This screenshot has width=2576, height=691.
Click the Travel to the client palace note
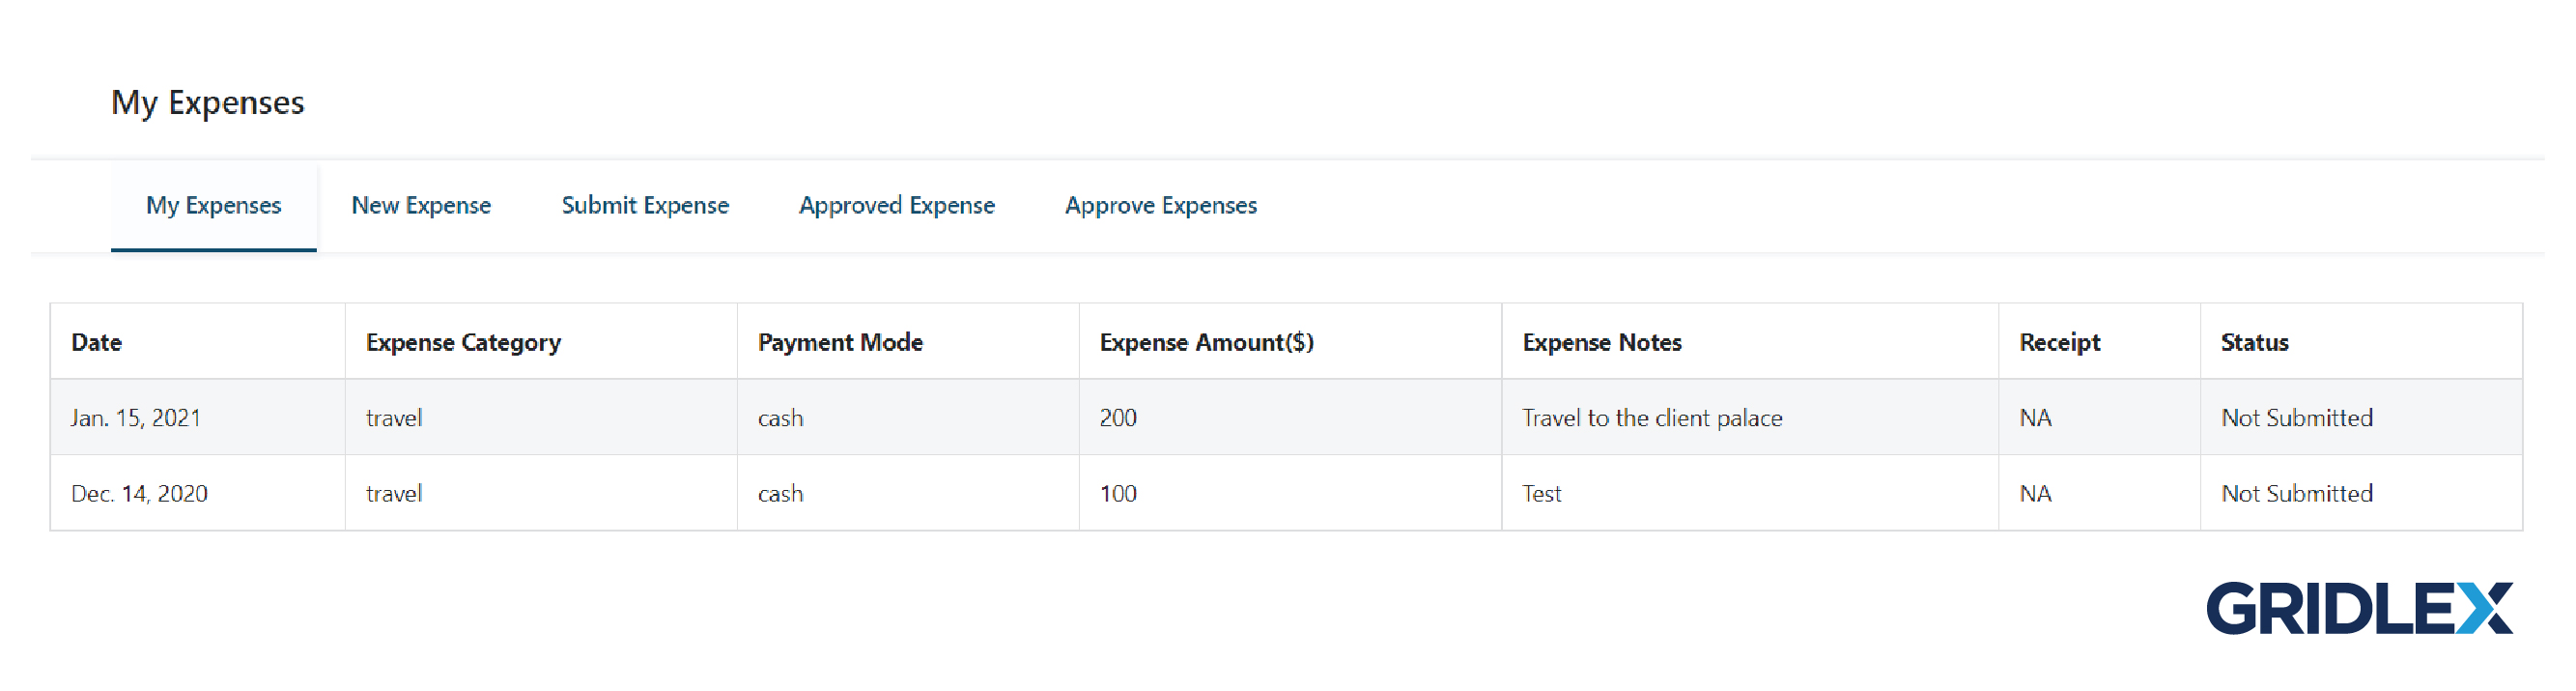coord(1652,418)
